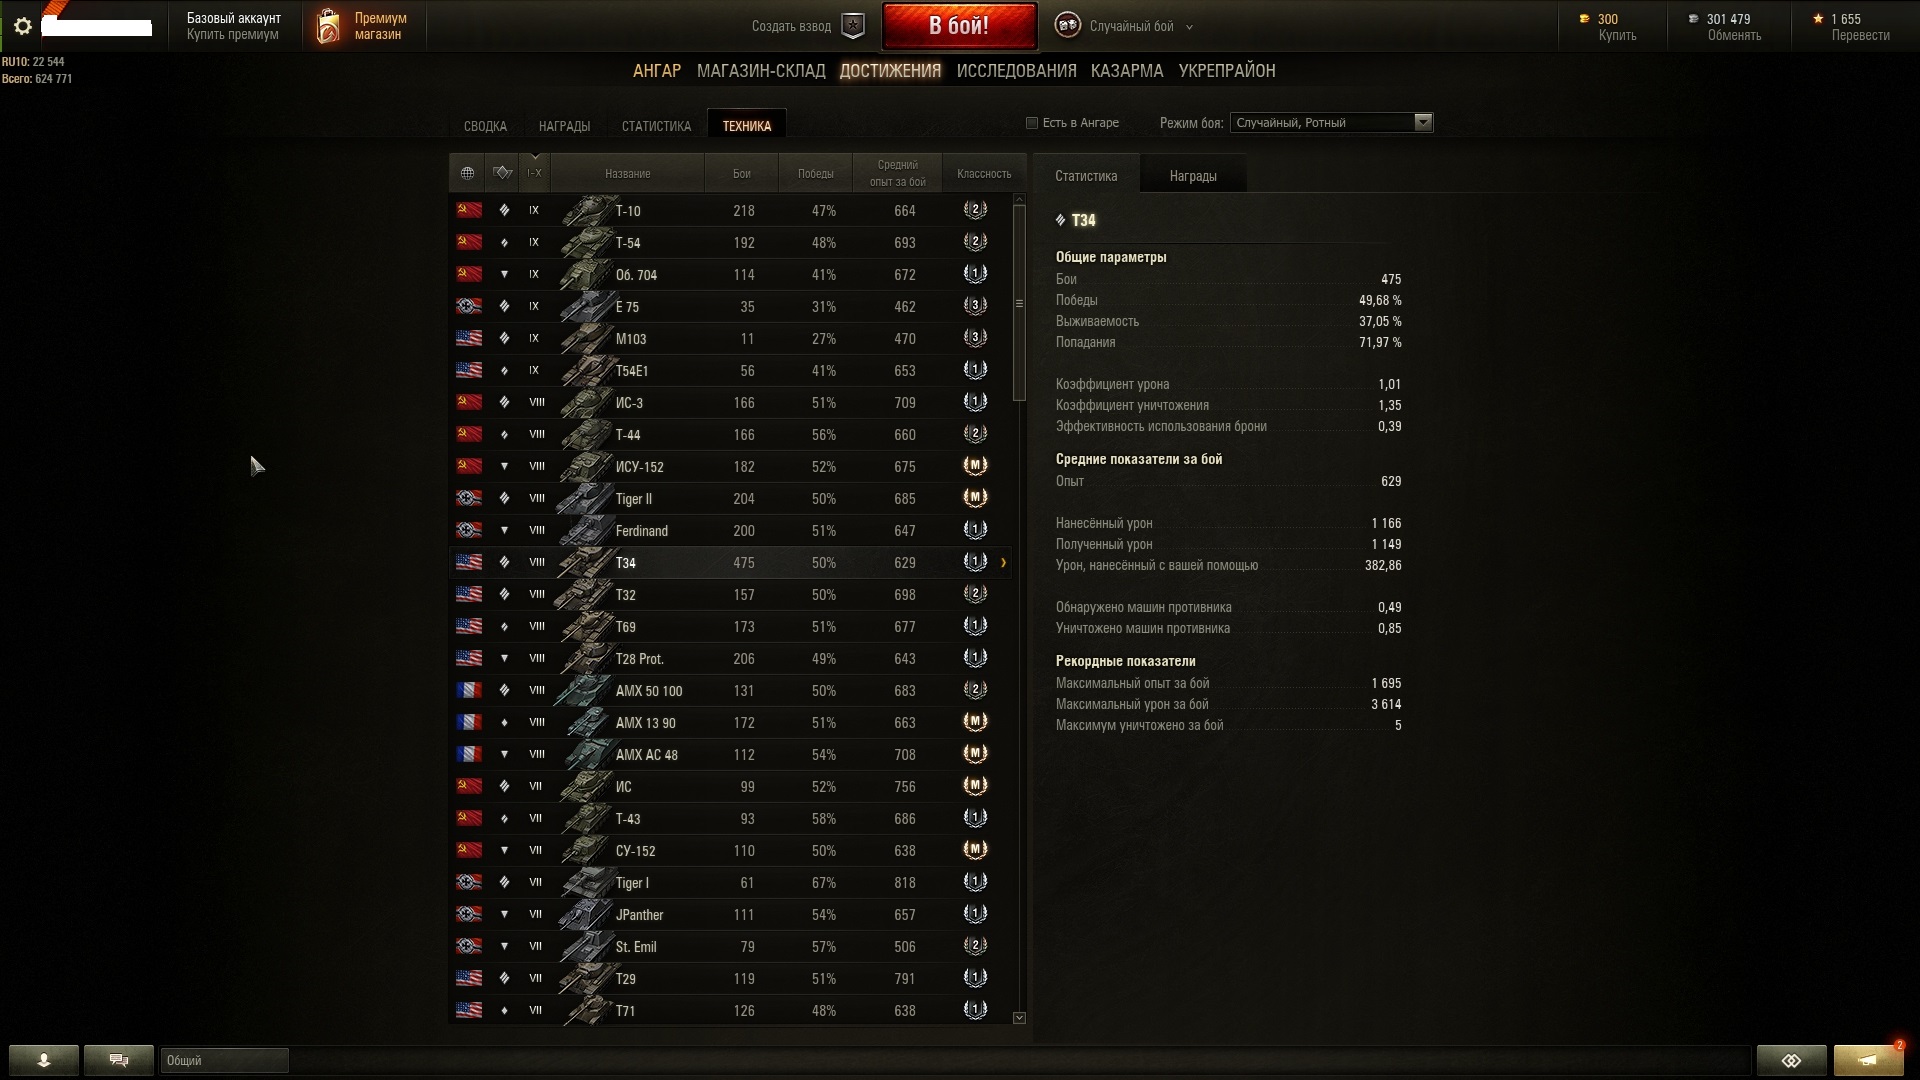
Task: Enable the 'Есть в Ангаре' checkbox
Action: click(1032, 123)
